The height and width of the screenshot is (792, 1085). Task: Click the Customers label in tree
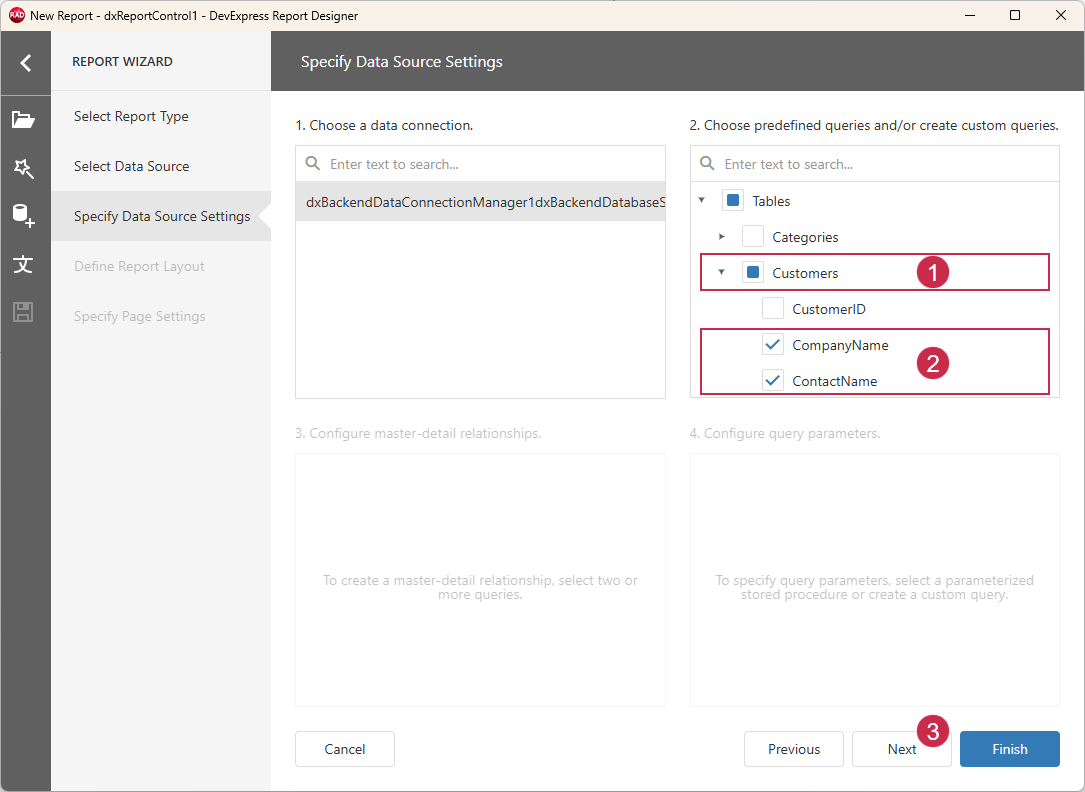tap(805, 273)
